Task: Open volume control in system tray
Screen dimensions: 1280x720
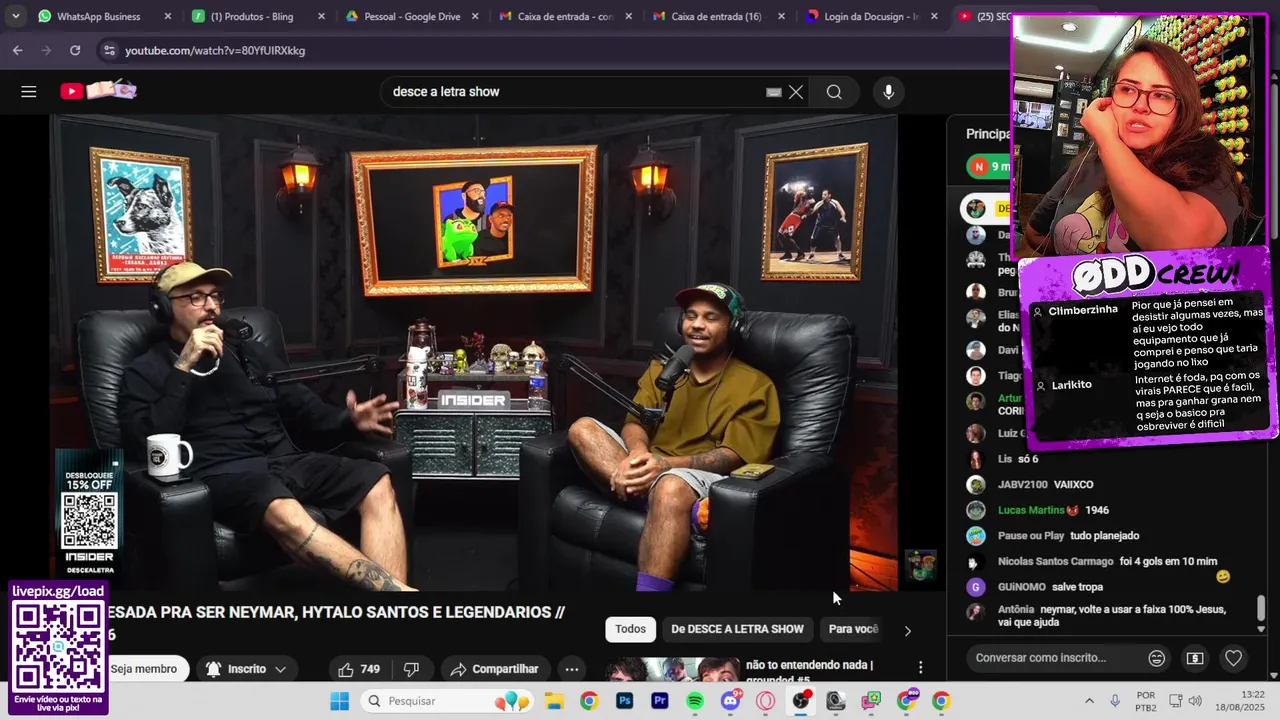Action: point(1195,701)
